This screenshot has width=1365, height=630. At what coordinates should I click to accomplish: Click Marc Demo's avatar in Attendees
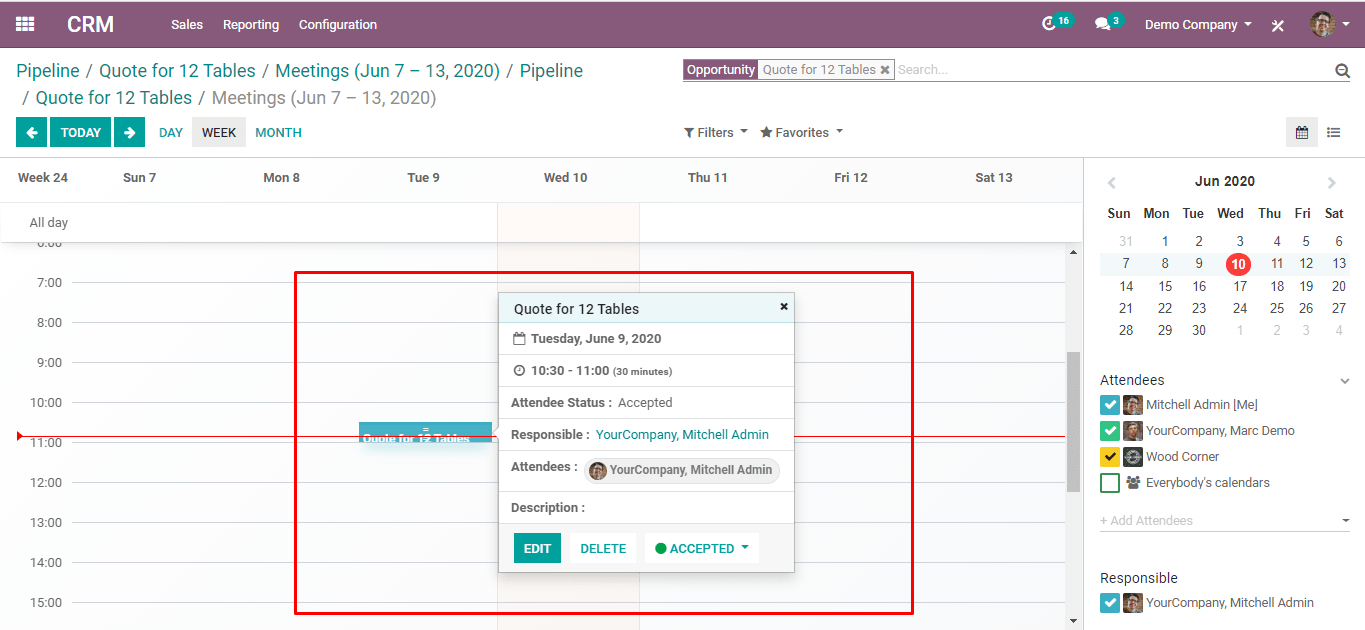[1133, 431]
